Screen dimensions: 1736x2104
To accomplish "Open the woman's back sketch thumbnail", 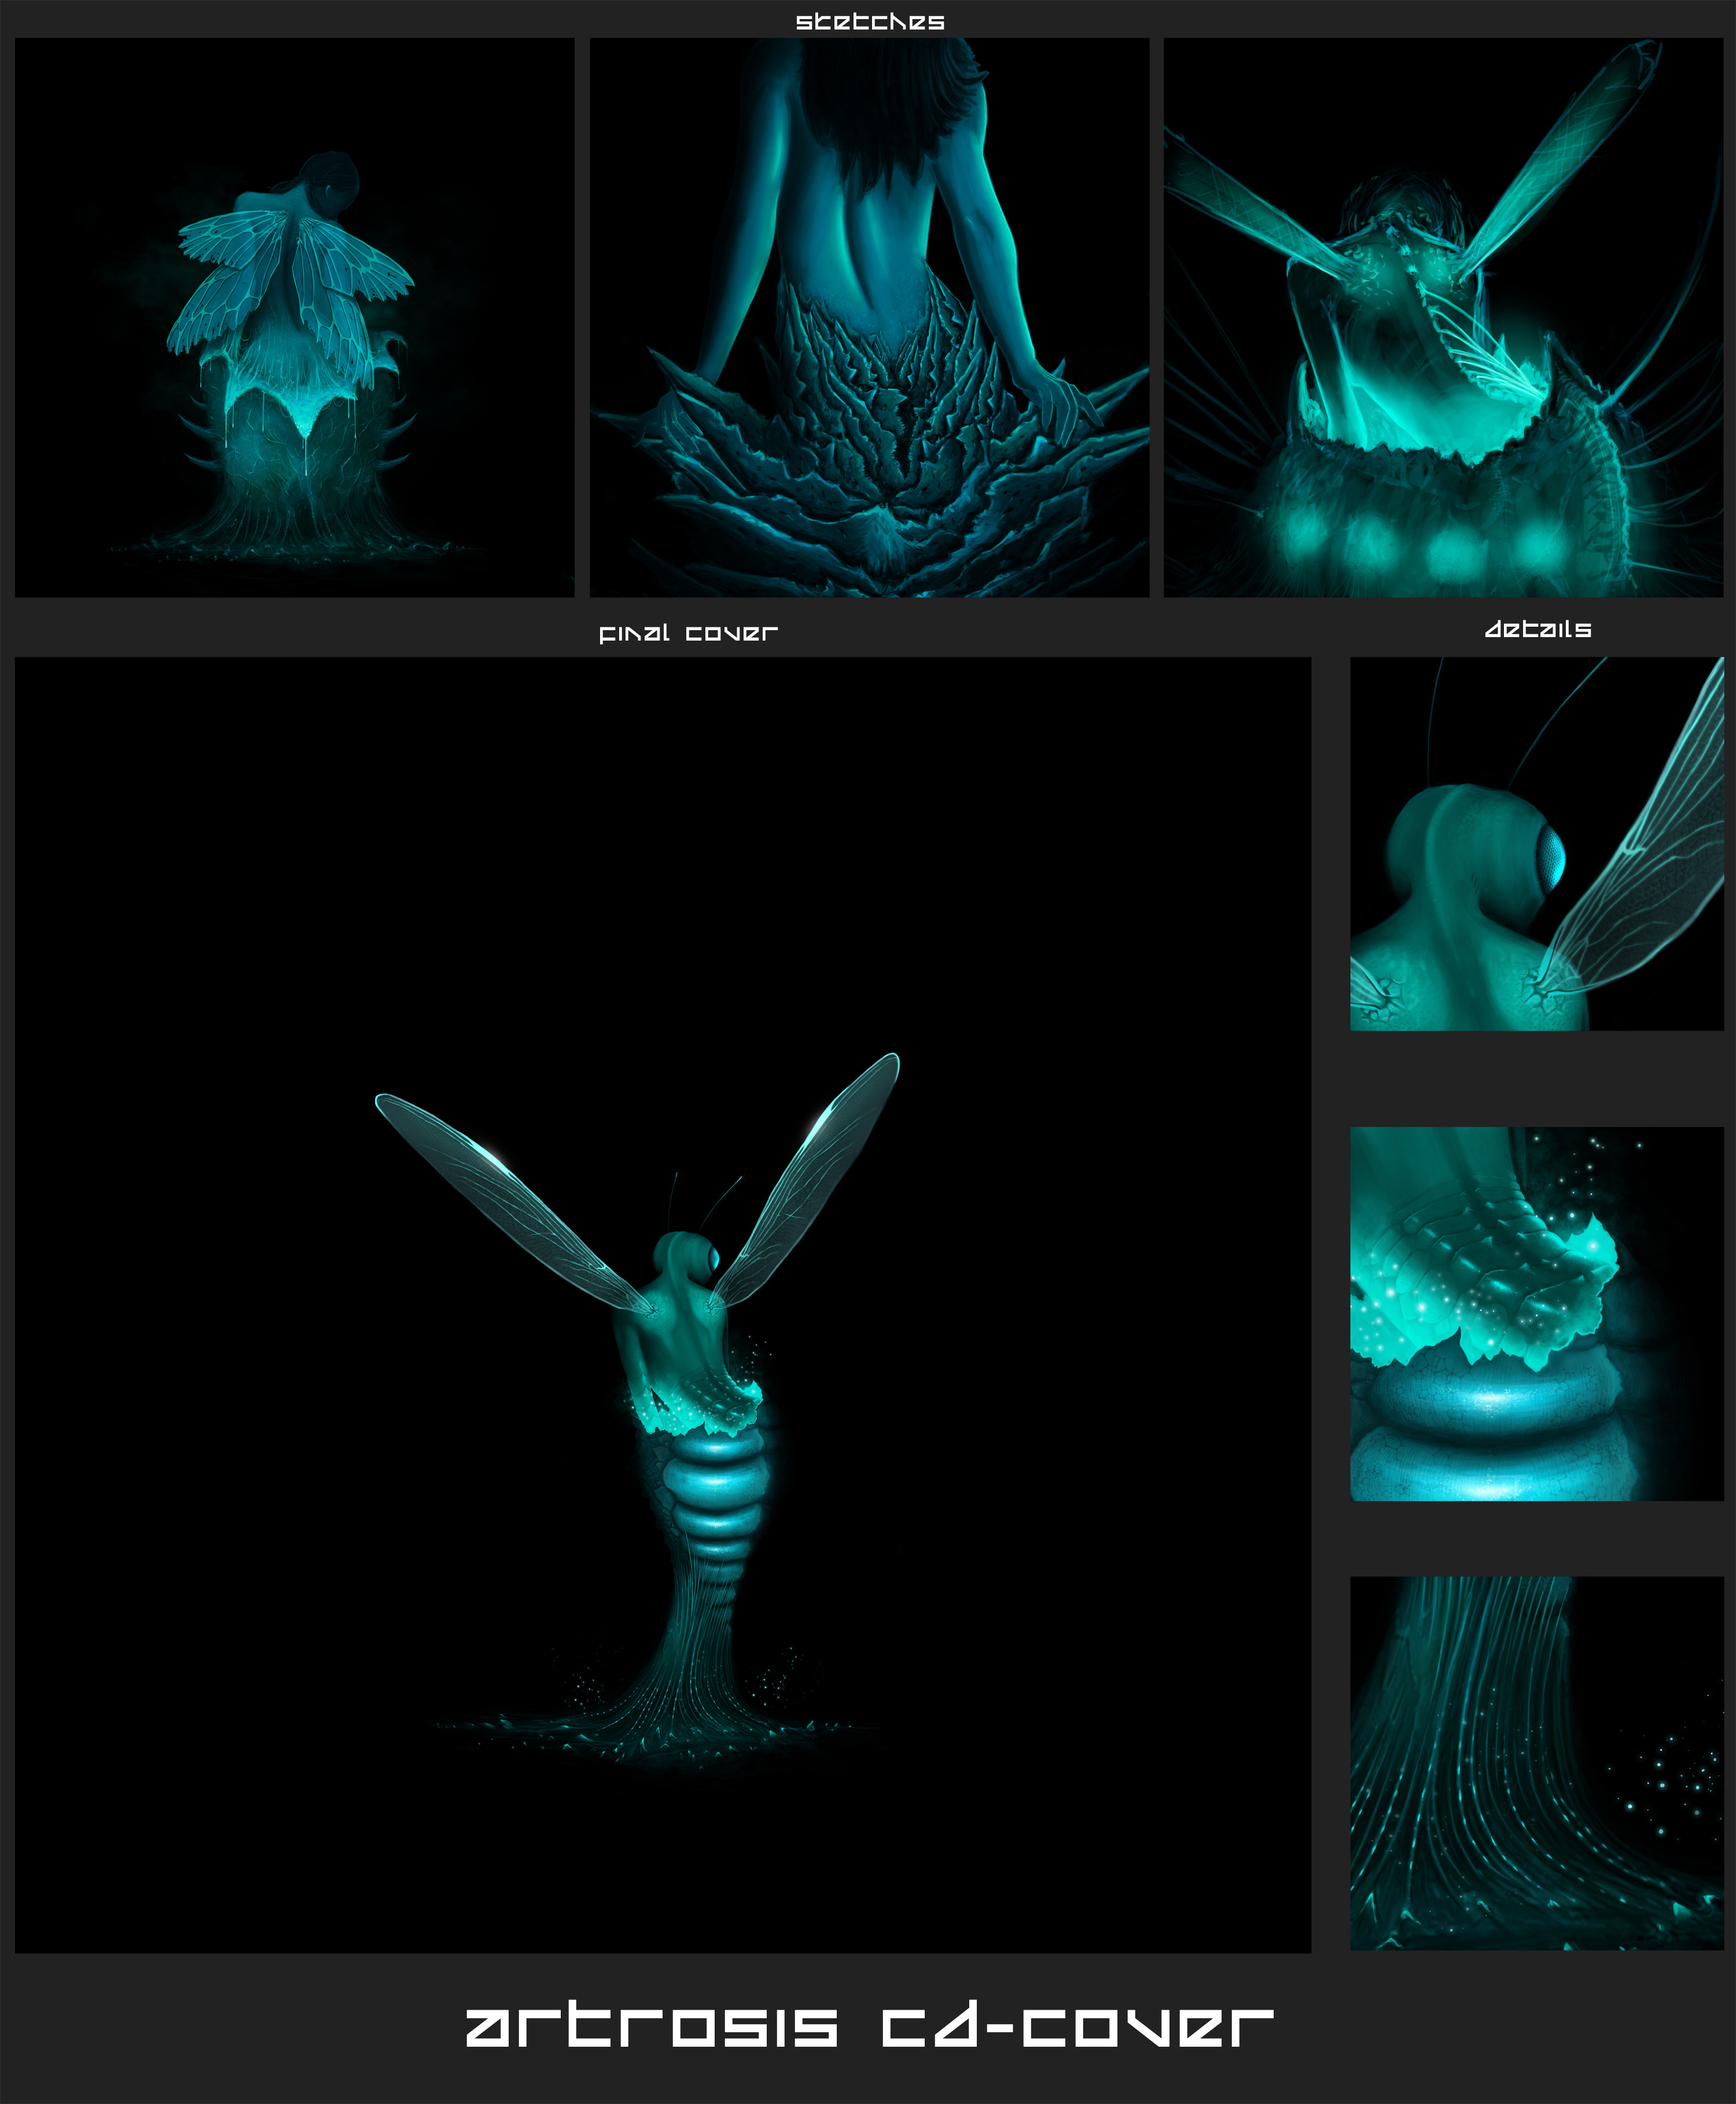I will (869, 318).
